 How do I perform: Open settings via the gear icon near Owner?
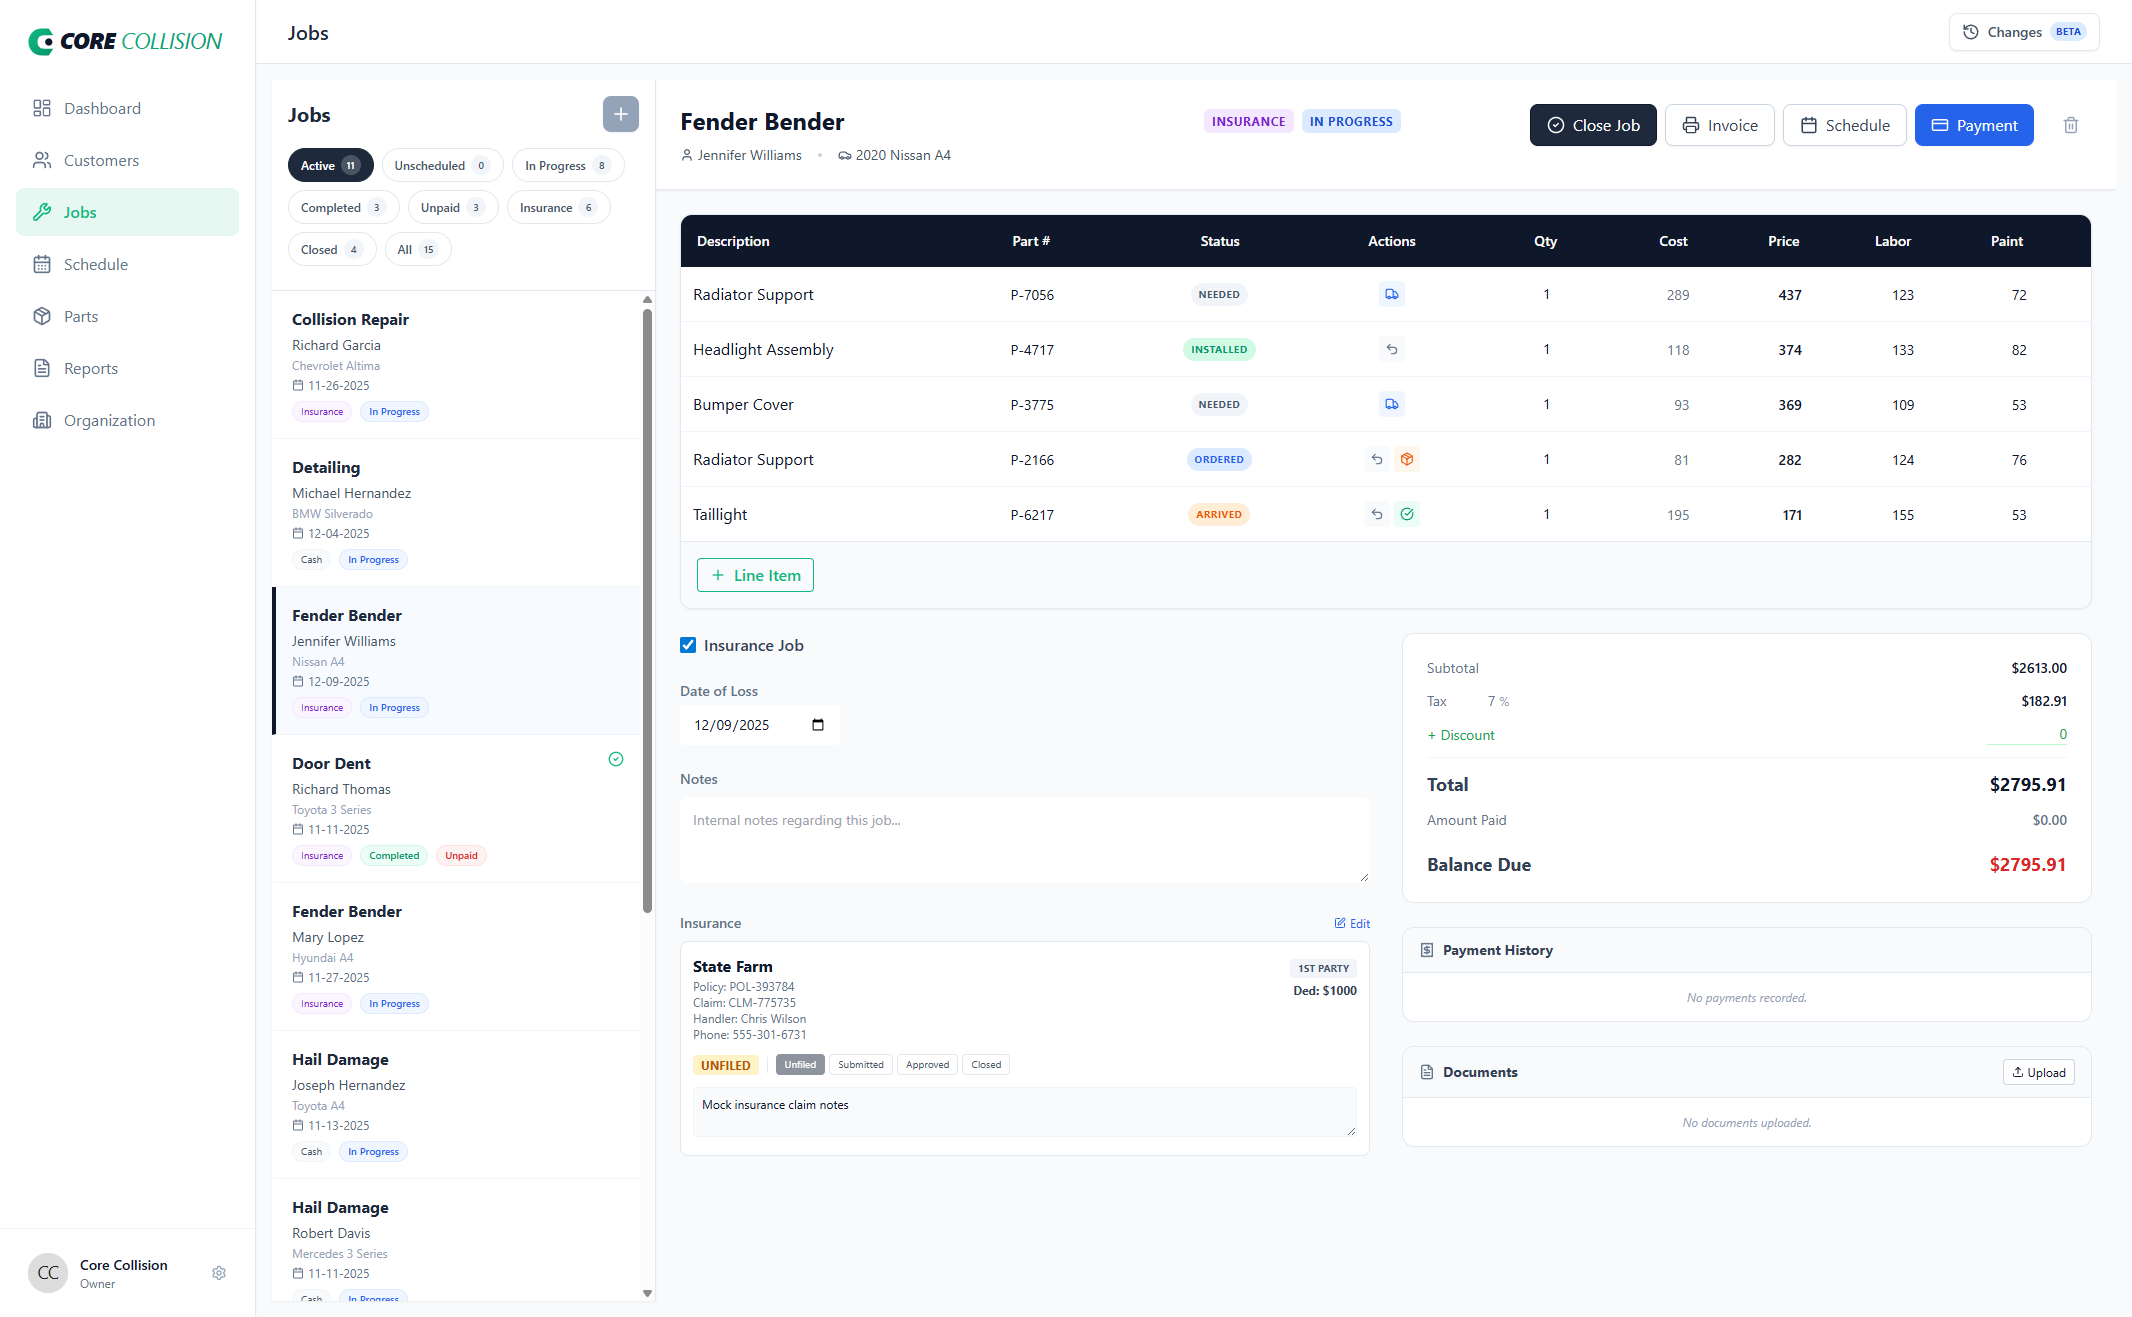point(219,1272)
